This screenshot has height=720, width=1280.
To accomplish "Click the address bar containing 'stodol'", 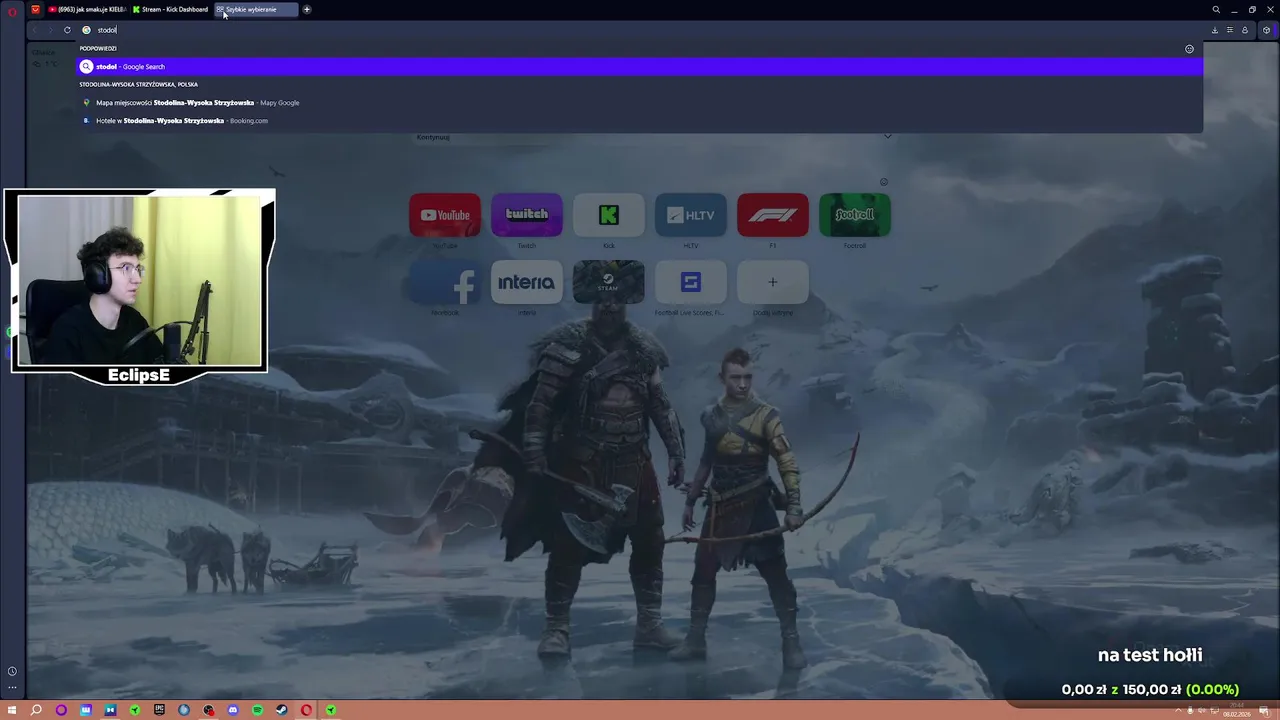I will tap(640, 30).
